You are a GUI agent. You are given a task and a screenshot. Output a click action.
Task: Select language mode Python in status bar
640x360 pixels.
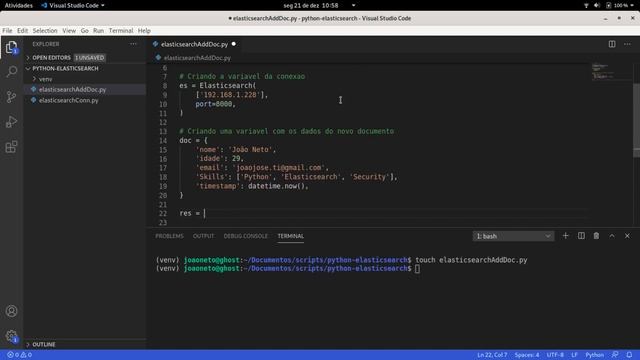594,355
